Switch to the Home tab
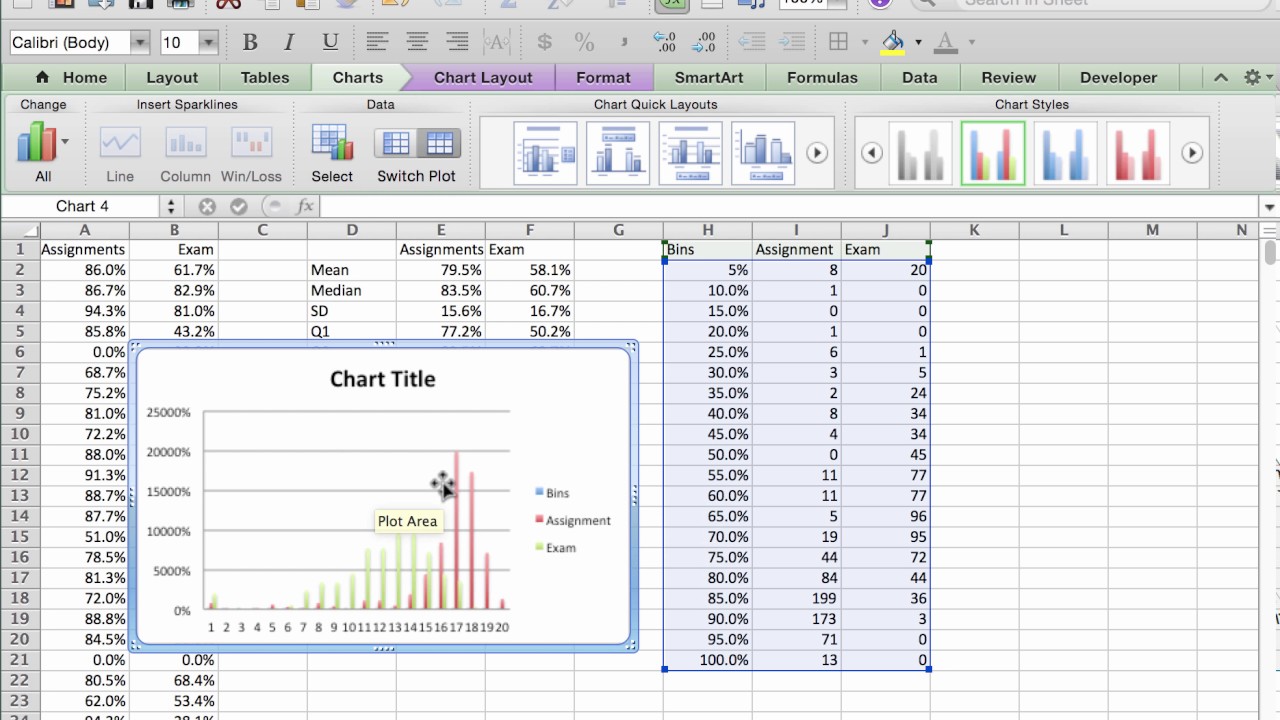Image resolution: width=1280 pixels, height=720 pixels. [x=72, y=77]
